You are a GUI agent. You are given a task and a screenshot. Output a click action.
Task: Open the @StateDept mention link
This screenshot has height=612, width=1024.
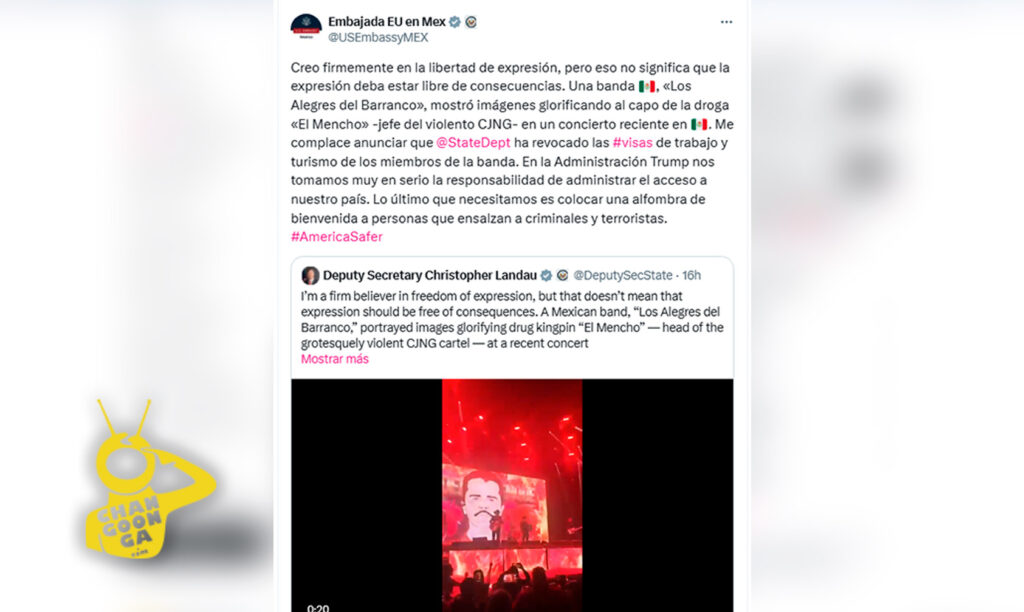473,142
